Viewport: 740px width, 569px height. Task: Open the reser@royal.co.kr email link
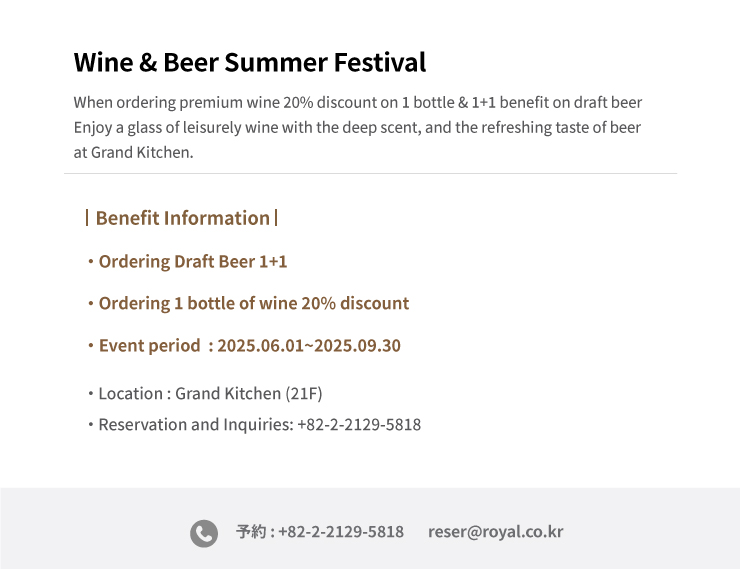pos(496,532)
